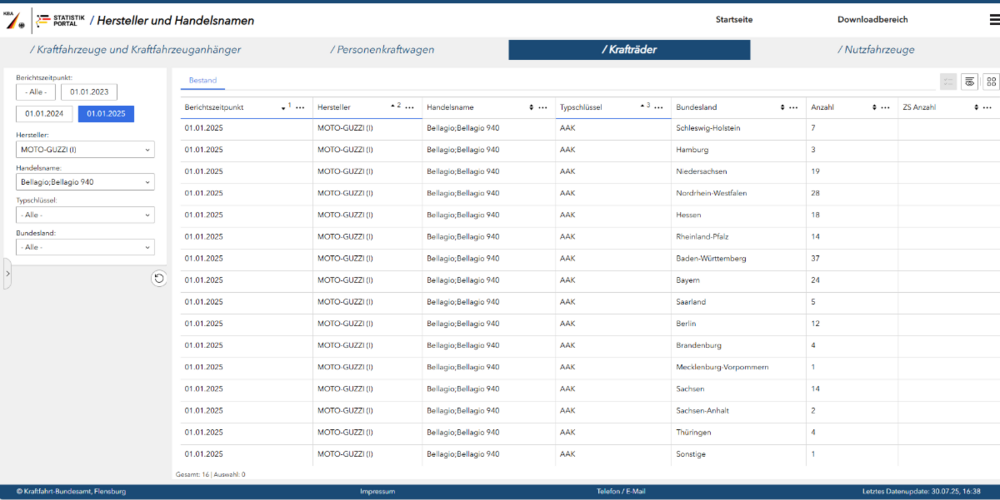1000x500 pixels.
Task: Open the Hersteller dropdown showing MOTO-GUZZI
Action: [x=85, y=150]
